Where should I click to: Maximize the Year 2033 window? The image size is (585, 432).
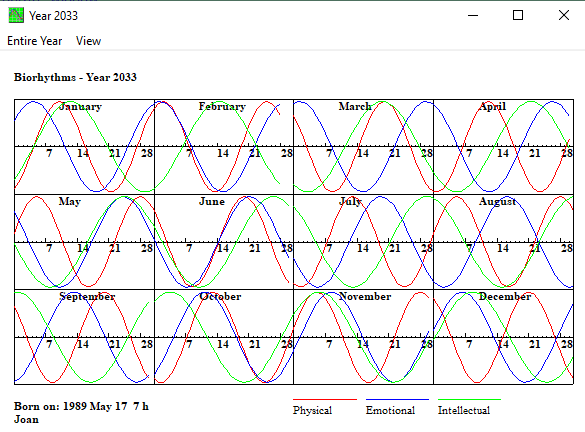pyautogui.click(x=518, y=15)
